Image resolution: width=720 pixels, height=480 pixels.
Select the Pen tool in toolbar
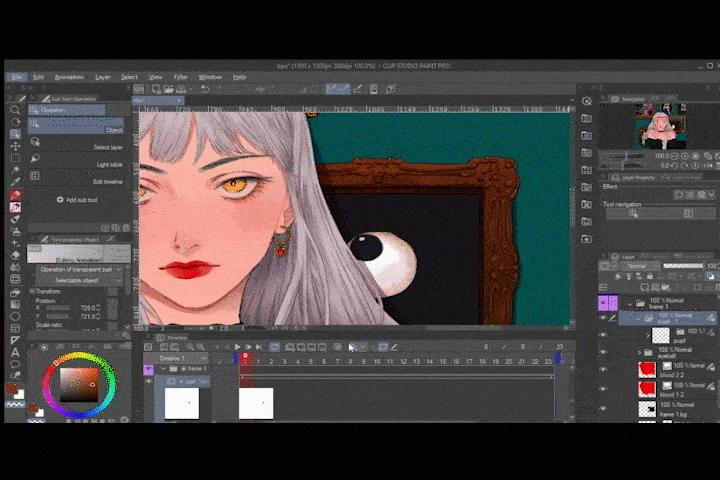pos(15,195)
